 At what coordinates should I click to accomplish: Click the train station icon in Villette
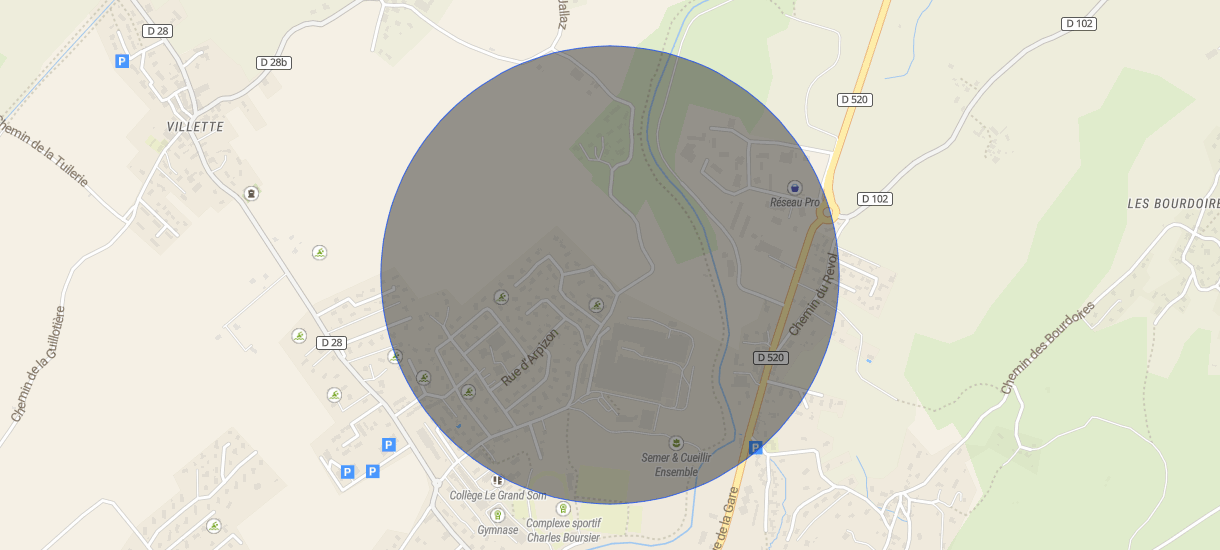click(x=251, y=193)
